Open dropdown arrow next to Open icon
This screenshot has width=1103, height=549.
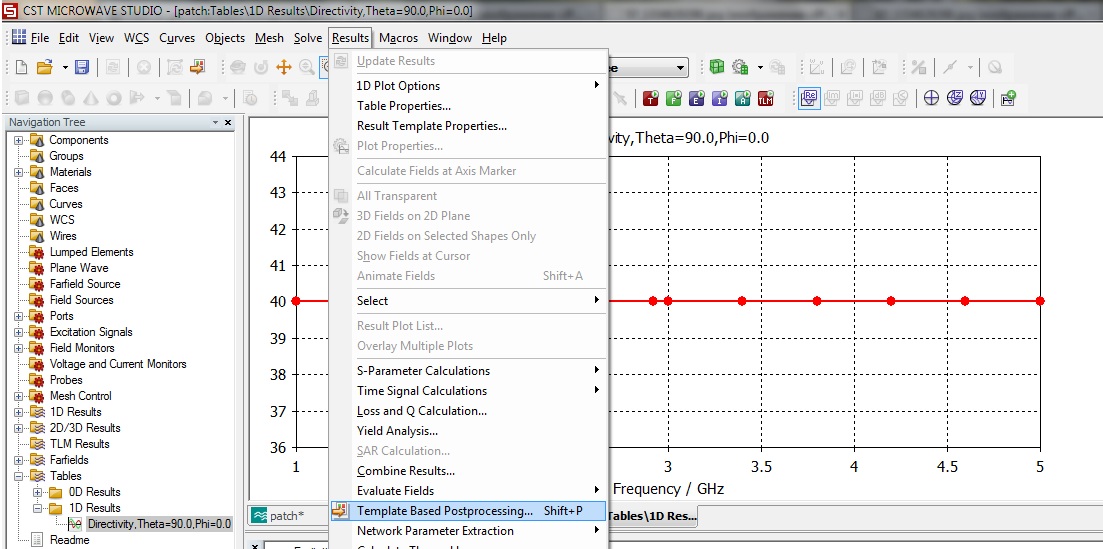point(65,68)
